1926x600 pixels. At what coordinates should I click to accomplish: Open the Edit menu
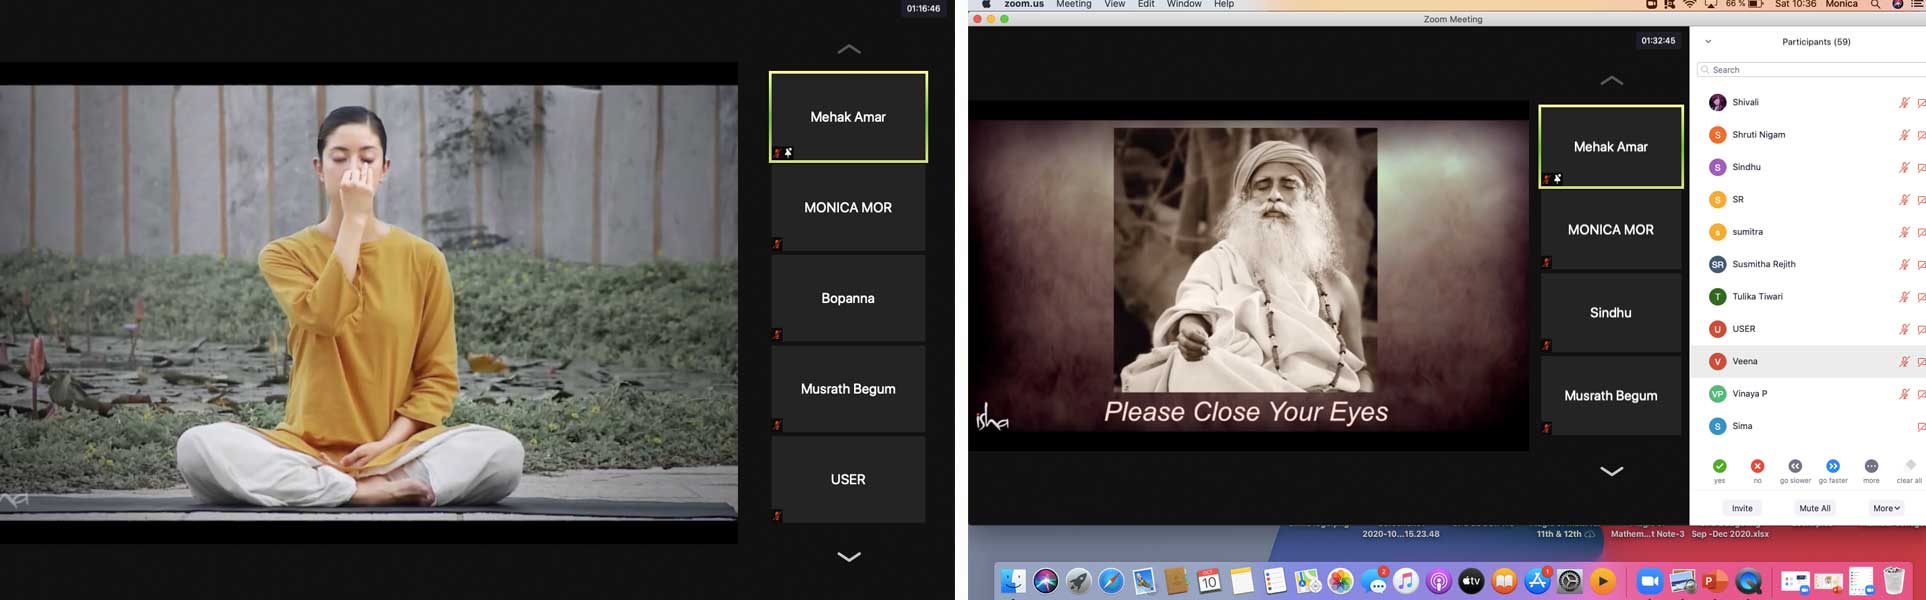1146,4
